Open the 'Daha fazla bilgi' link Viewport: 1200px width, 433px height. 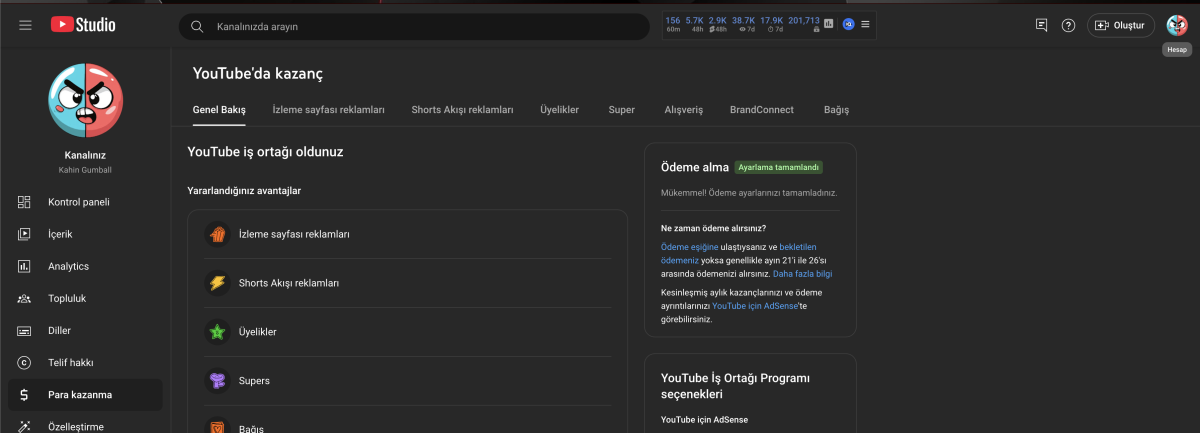[802, 273]
